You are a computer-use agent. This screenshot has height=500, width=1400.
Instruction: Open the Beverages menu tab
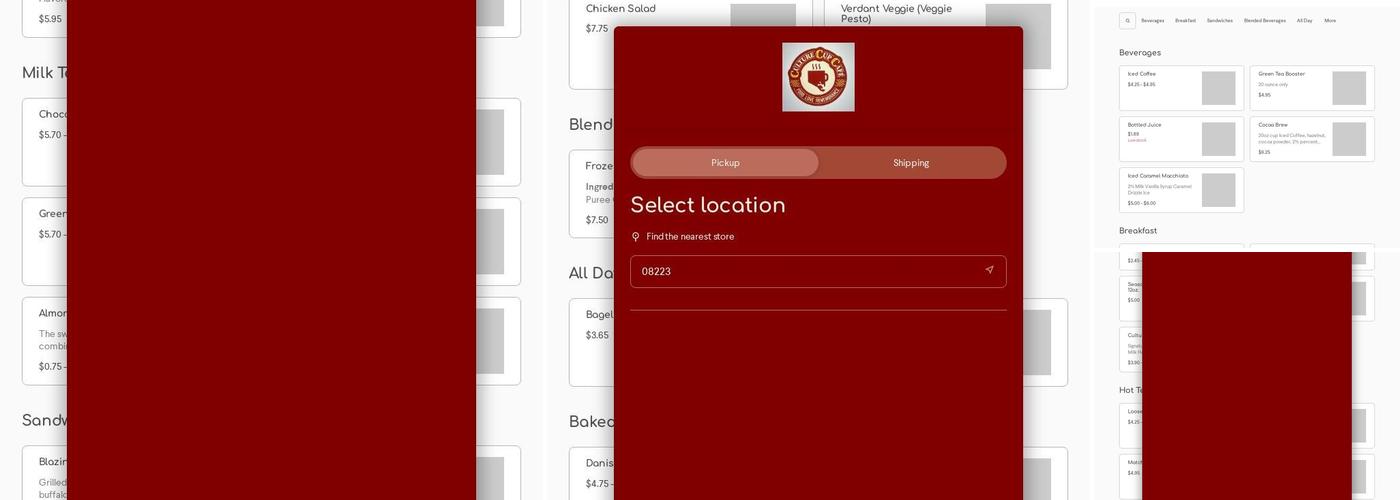click(1152, 21)
